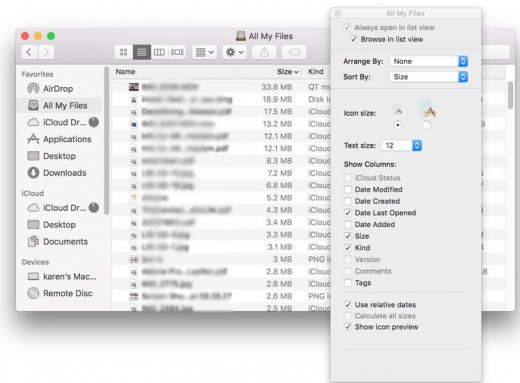Toggle Browse in list view checkbox
Viewport: 520px width, 383px height.
354,39
